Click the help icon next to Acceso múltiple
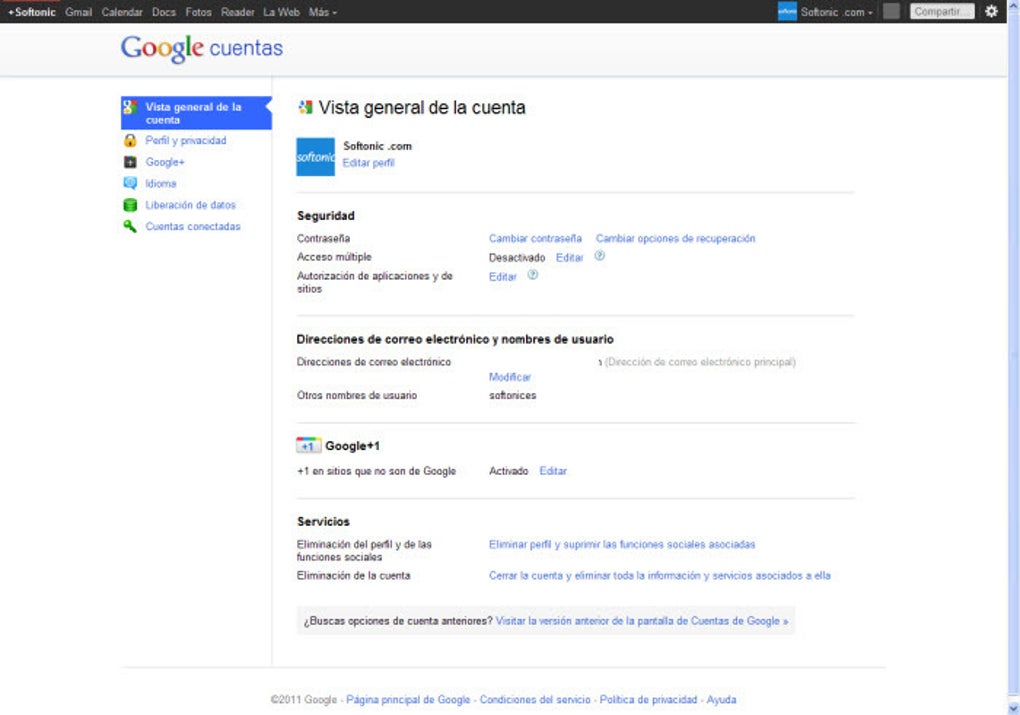 600,256
